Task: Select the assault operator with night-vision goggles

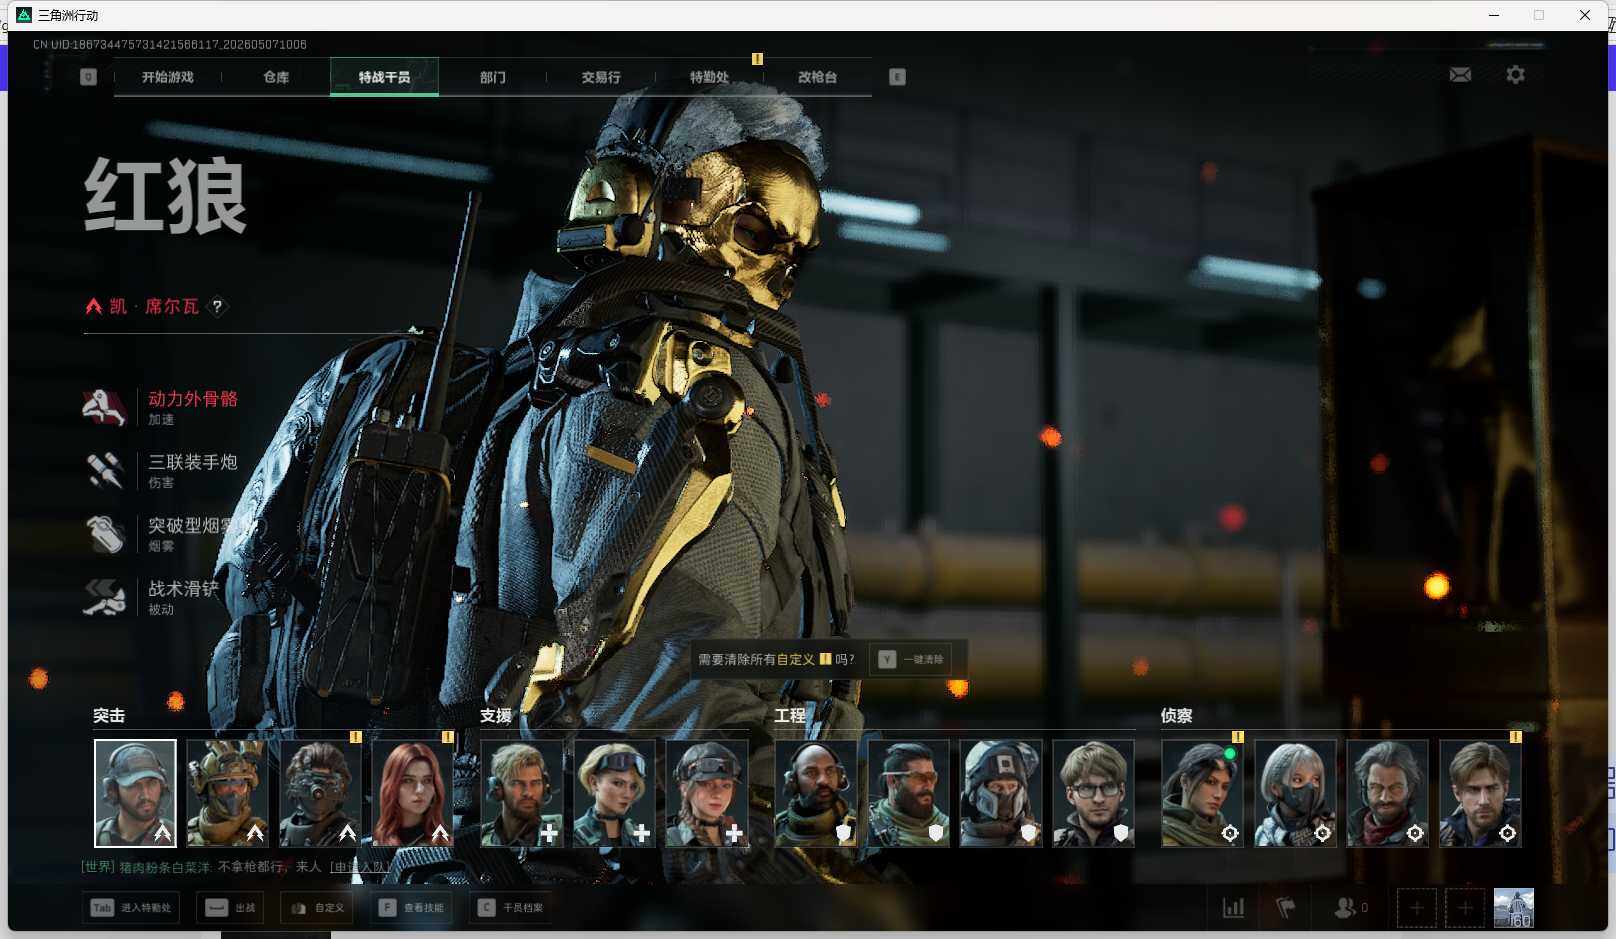Action: [320, 793]
